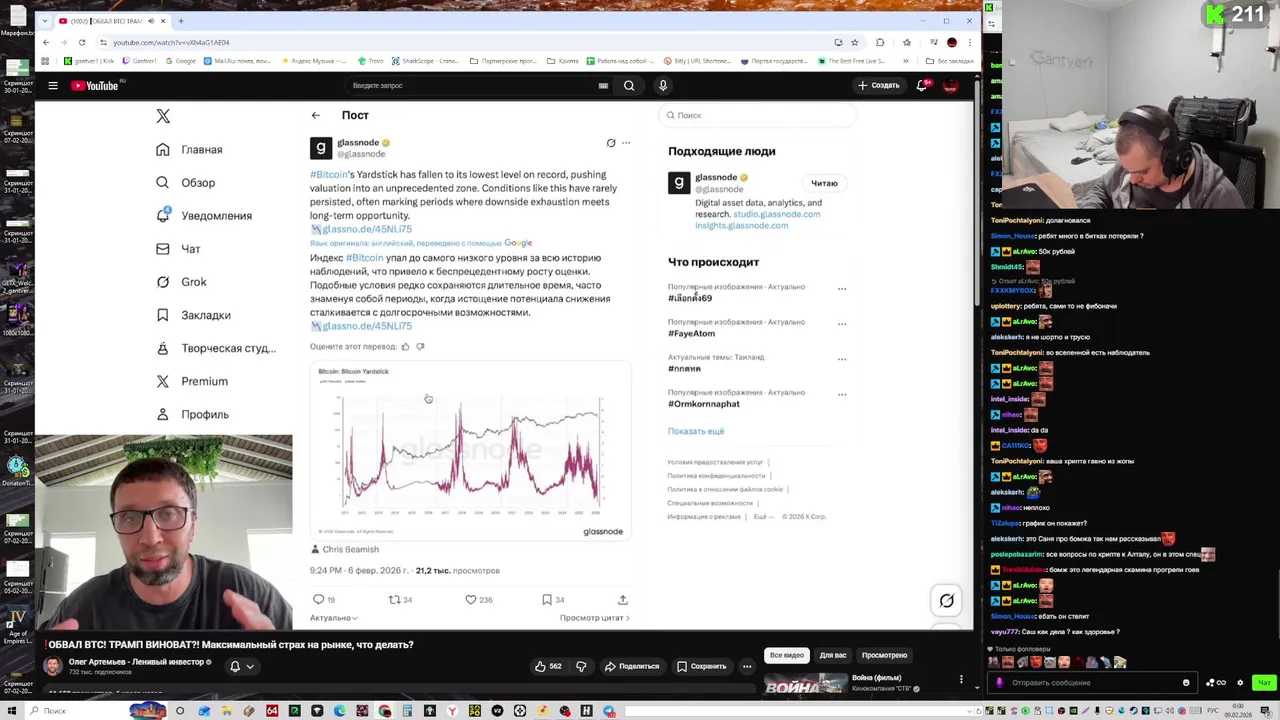Screen dimensions: 1280x720
Task: Focus the X Поиск search field
Action: click(758, 116)
